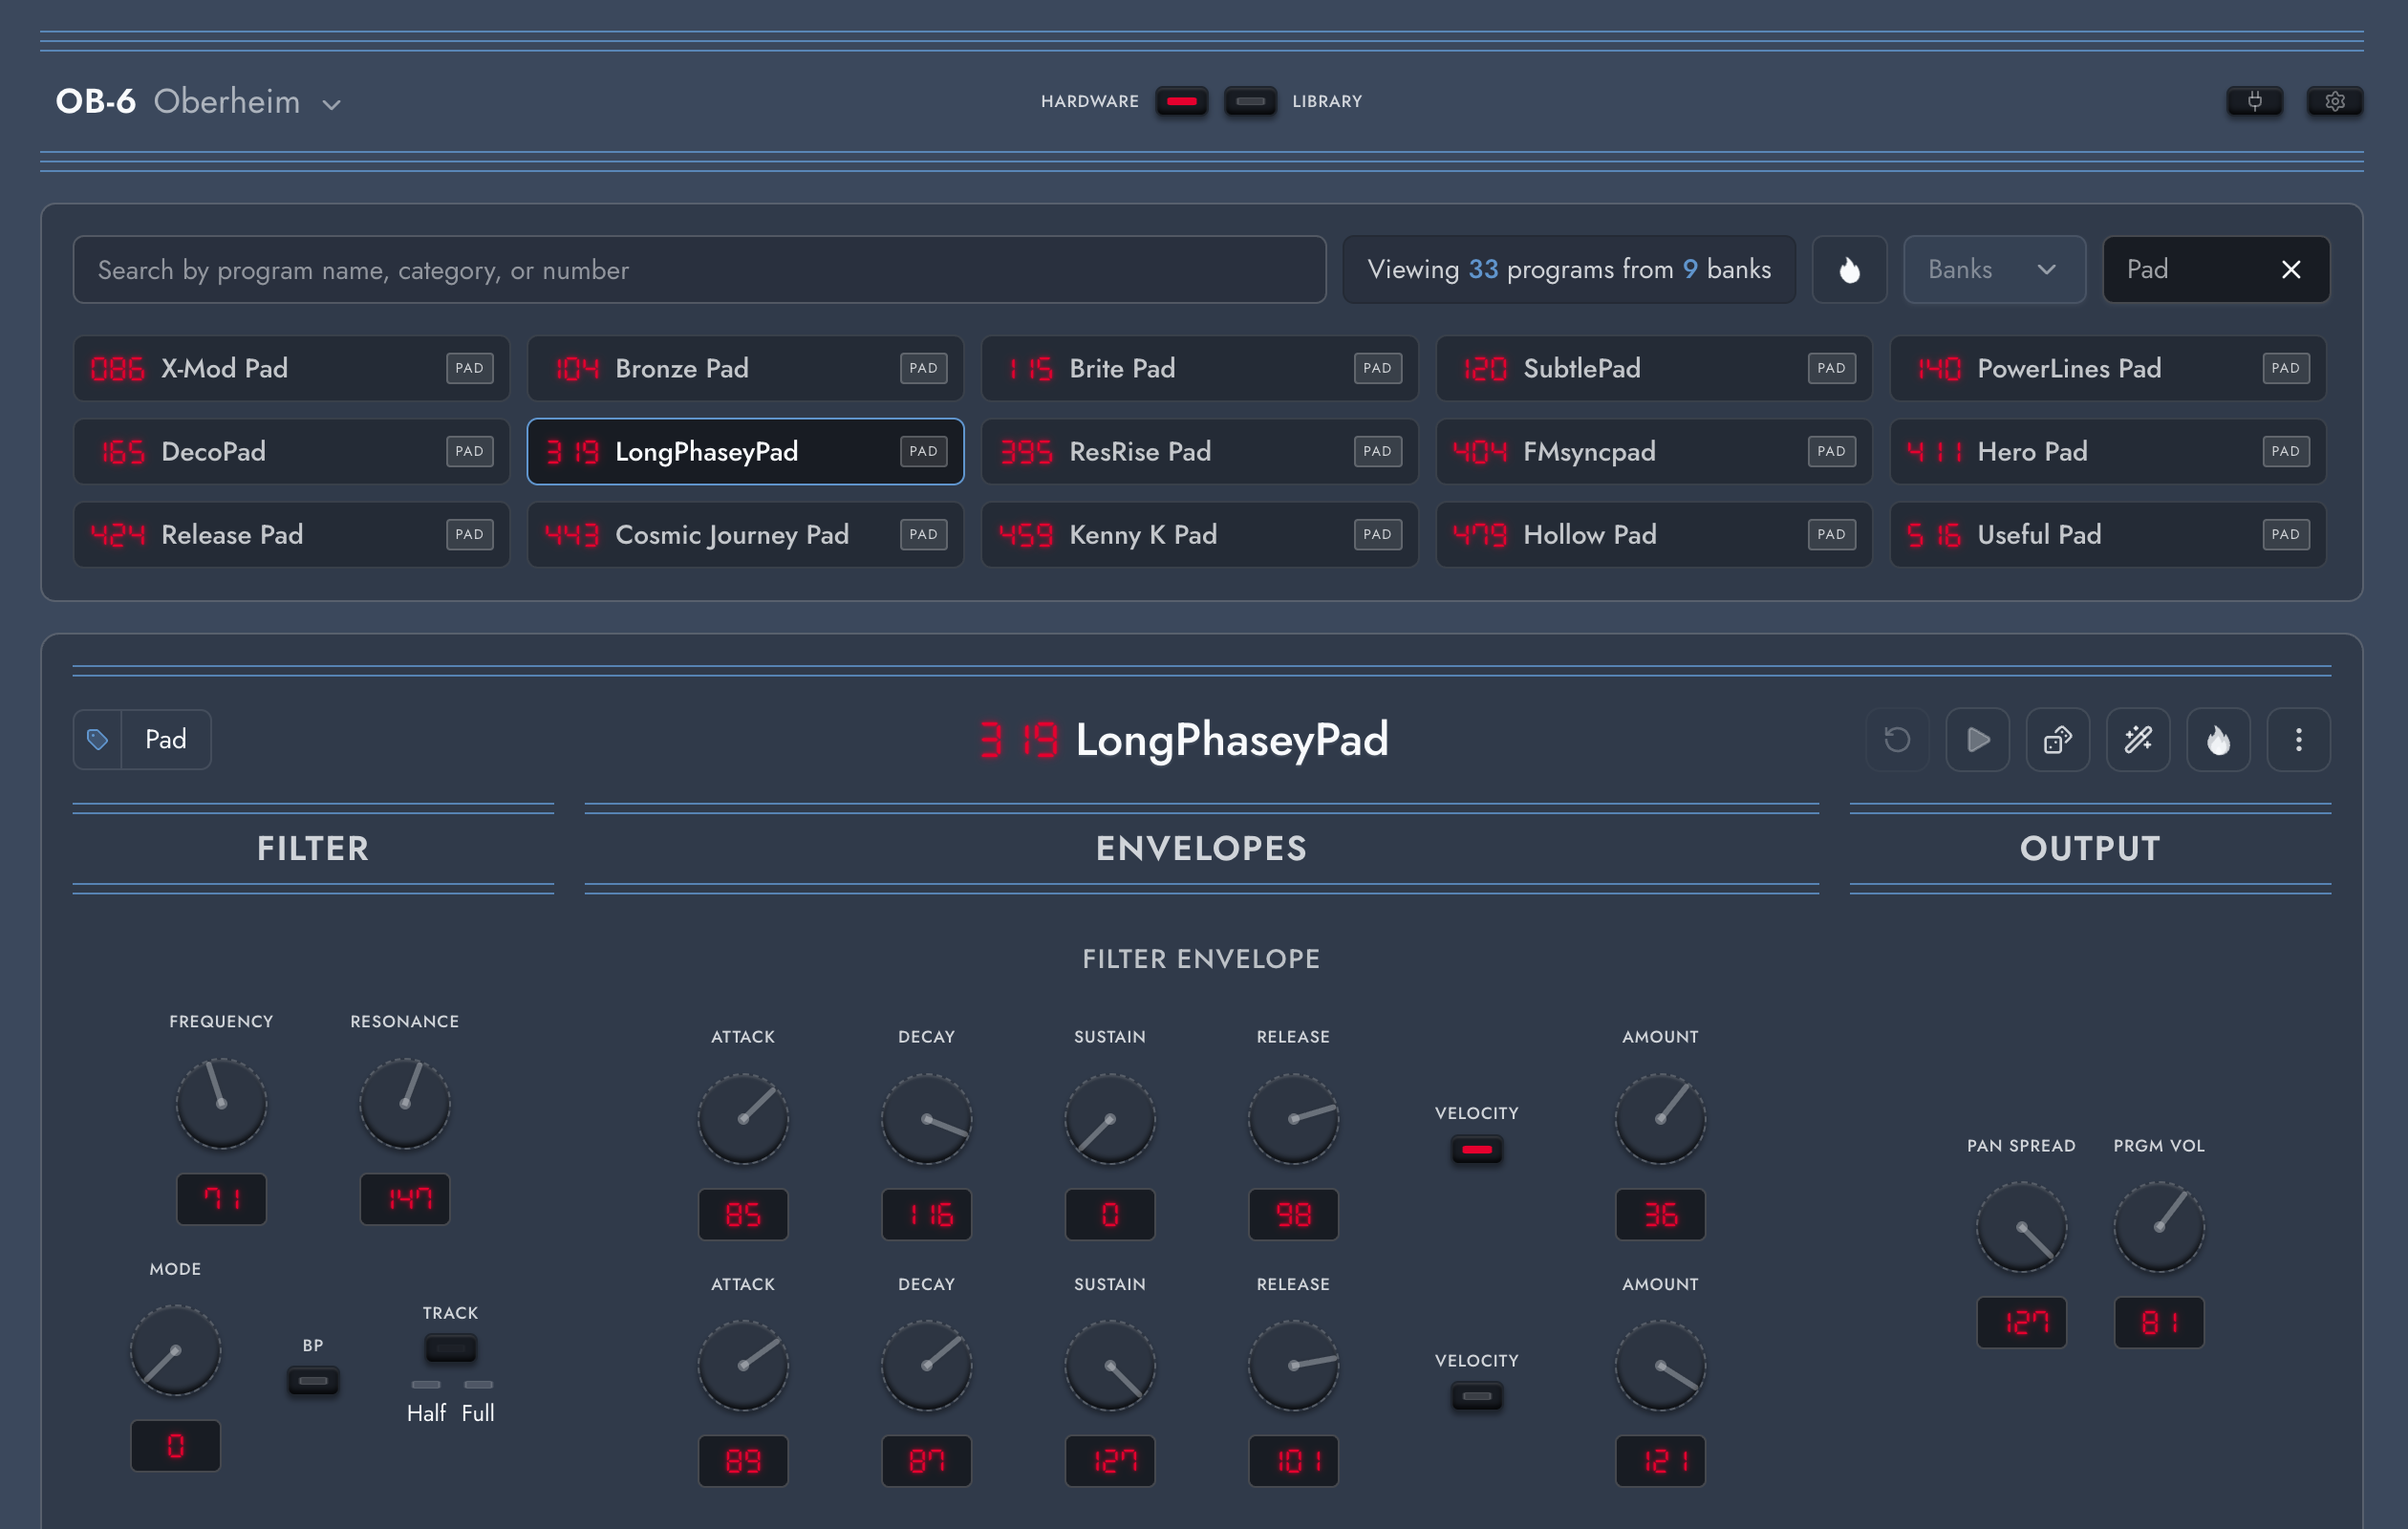Toggle the Hardware switch
The width and height of the screenshot is (2408, 1529).
point(1181,101)
